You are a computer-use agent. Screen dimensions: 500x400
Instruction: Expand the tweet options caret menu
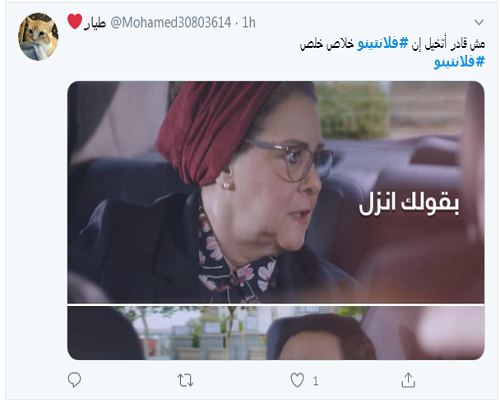(479, 22)
